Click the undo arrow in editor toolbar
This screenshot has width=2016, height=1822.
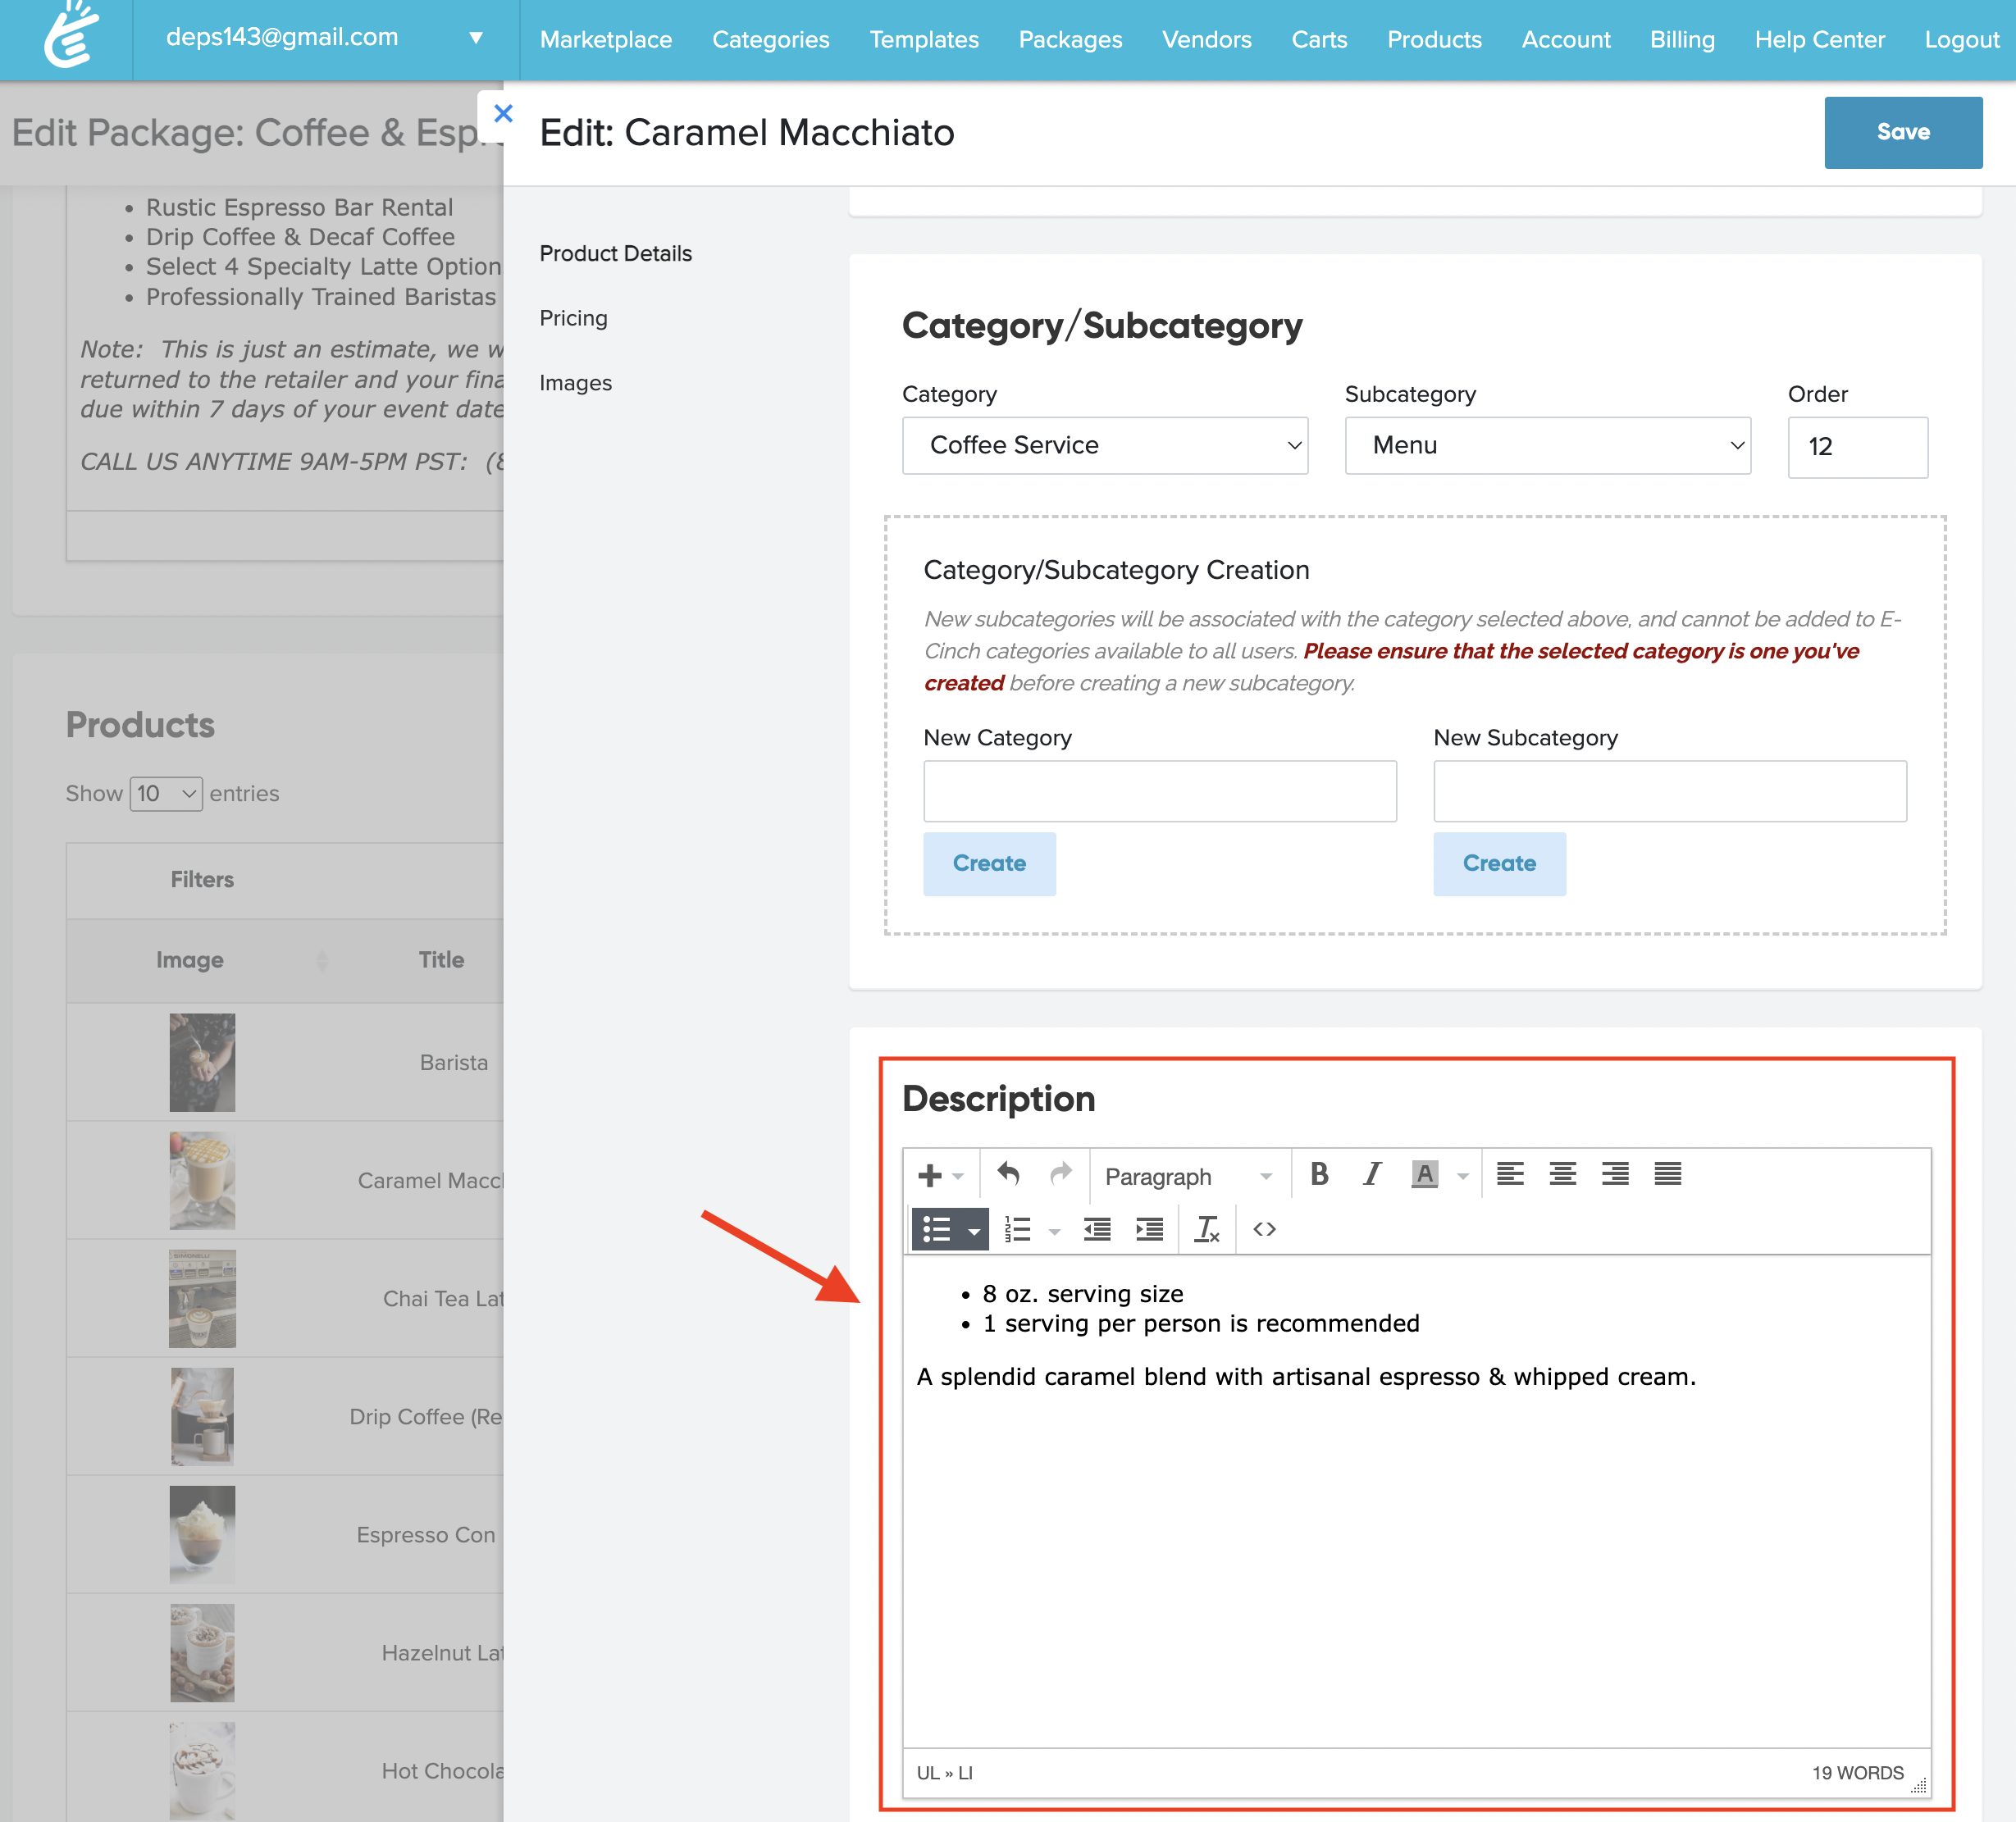point(1008,1175)
